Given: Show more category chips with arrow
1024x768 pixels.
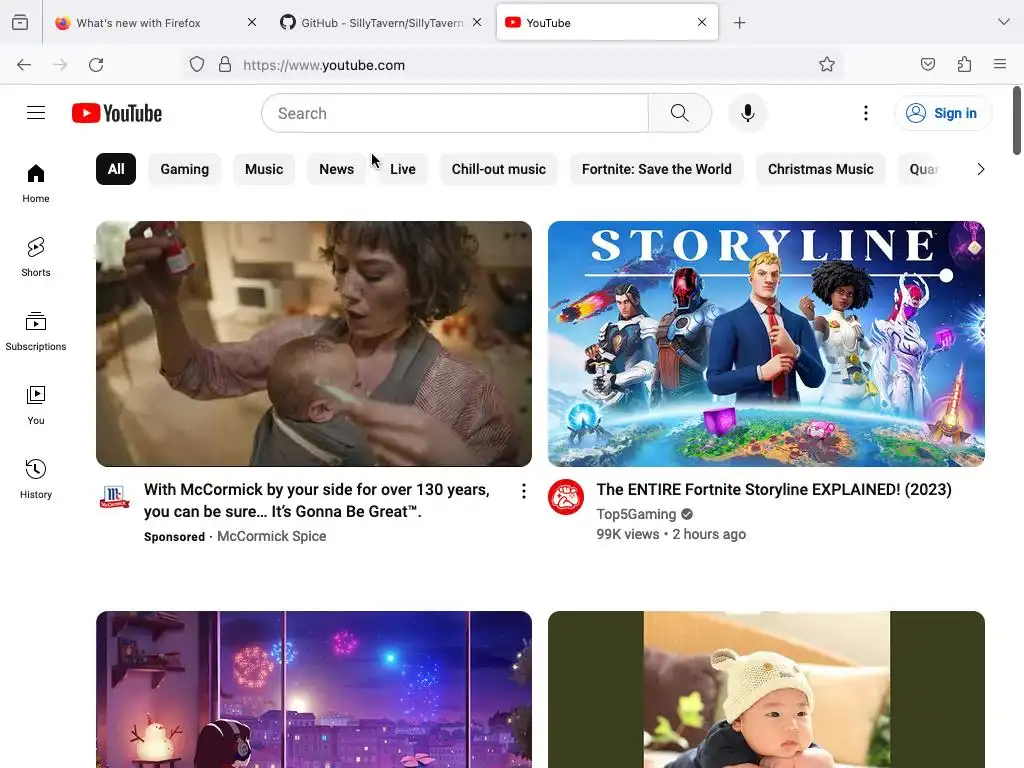Looking at the screenshot, I should (980, 169).
